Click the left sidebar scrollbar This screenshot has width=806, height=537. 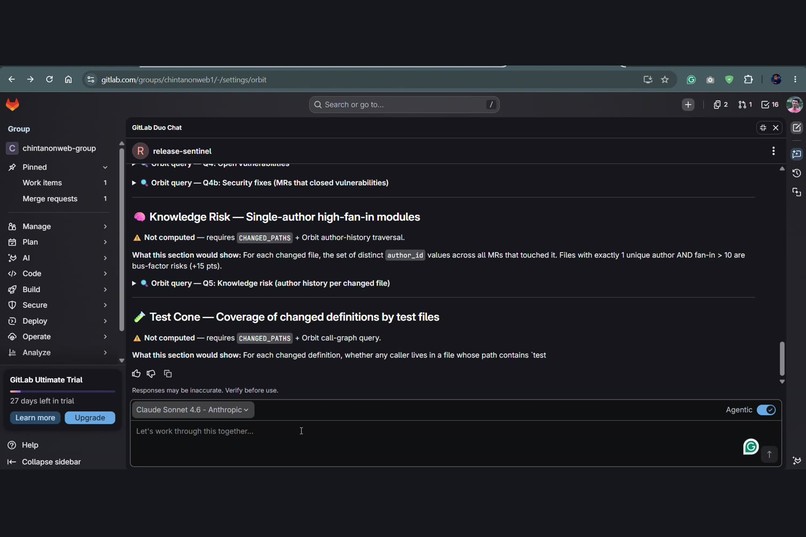(121, 239)
